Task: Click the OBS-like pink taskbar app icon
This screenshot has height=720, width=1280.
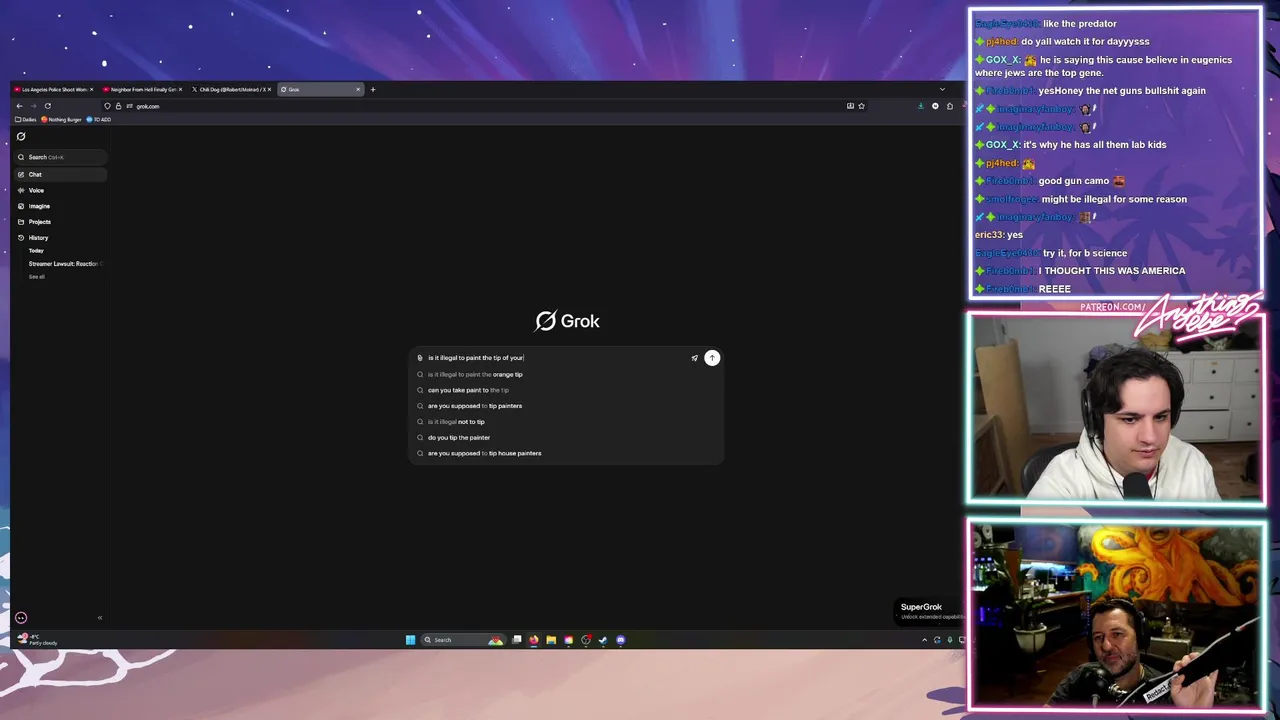Action: tap(569, 640)
